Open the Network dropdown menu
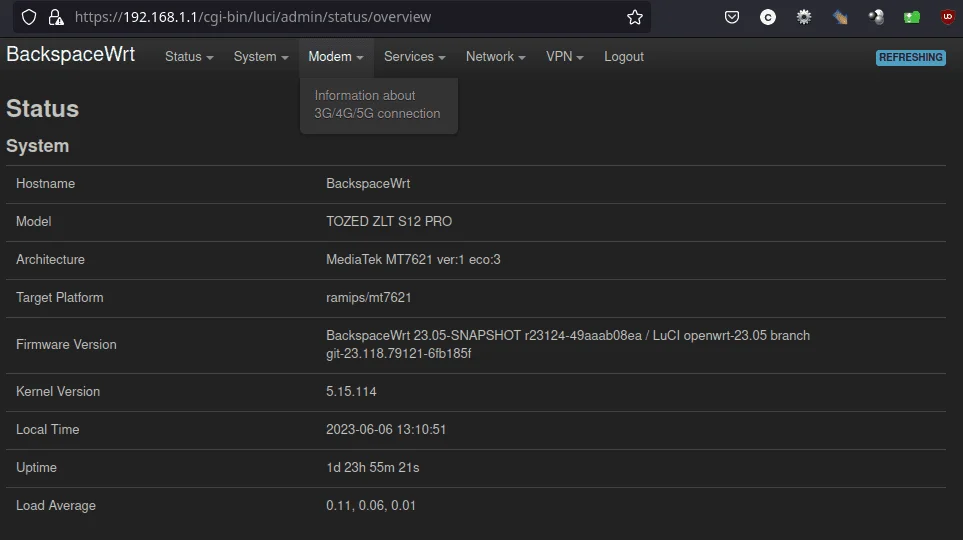 pyautogui.click(x=496, y=57)
